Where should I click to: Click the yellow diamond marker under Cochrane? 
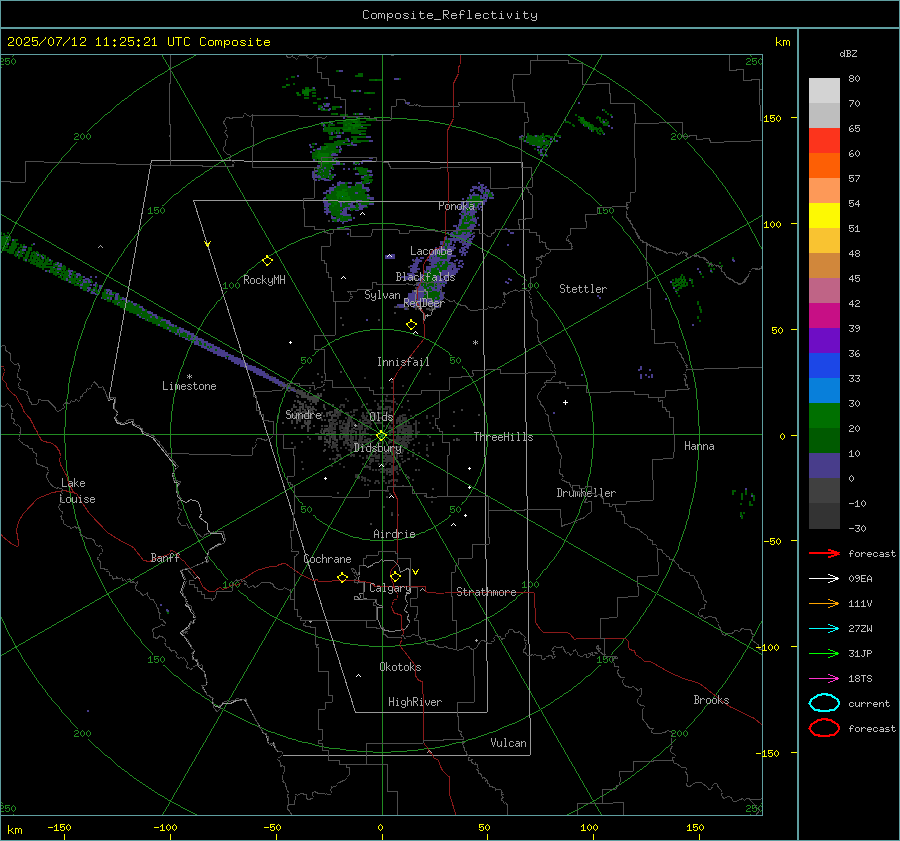(342, 577)
